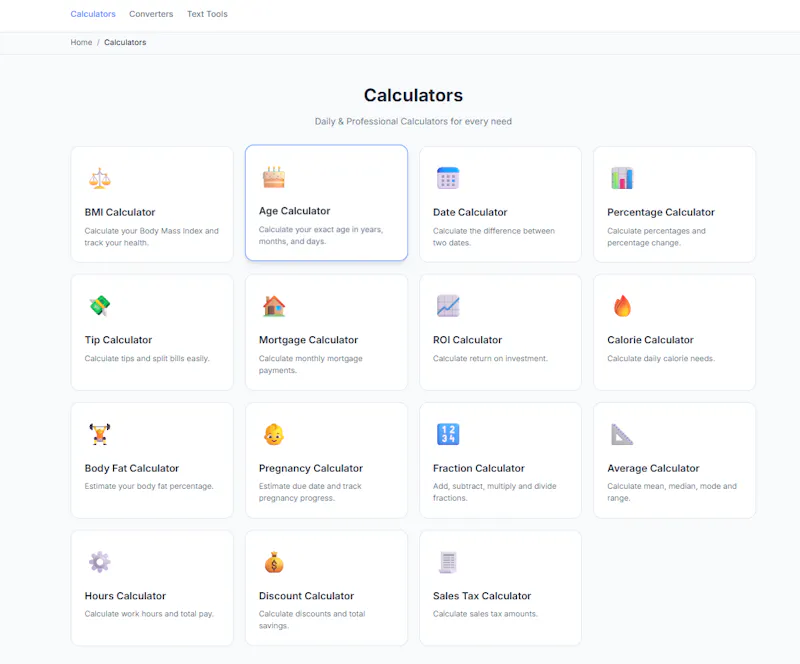Click 'Calculate discounts and total savings' text
800x664 pixels.
point(312,620)
